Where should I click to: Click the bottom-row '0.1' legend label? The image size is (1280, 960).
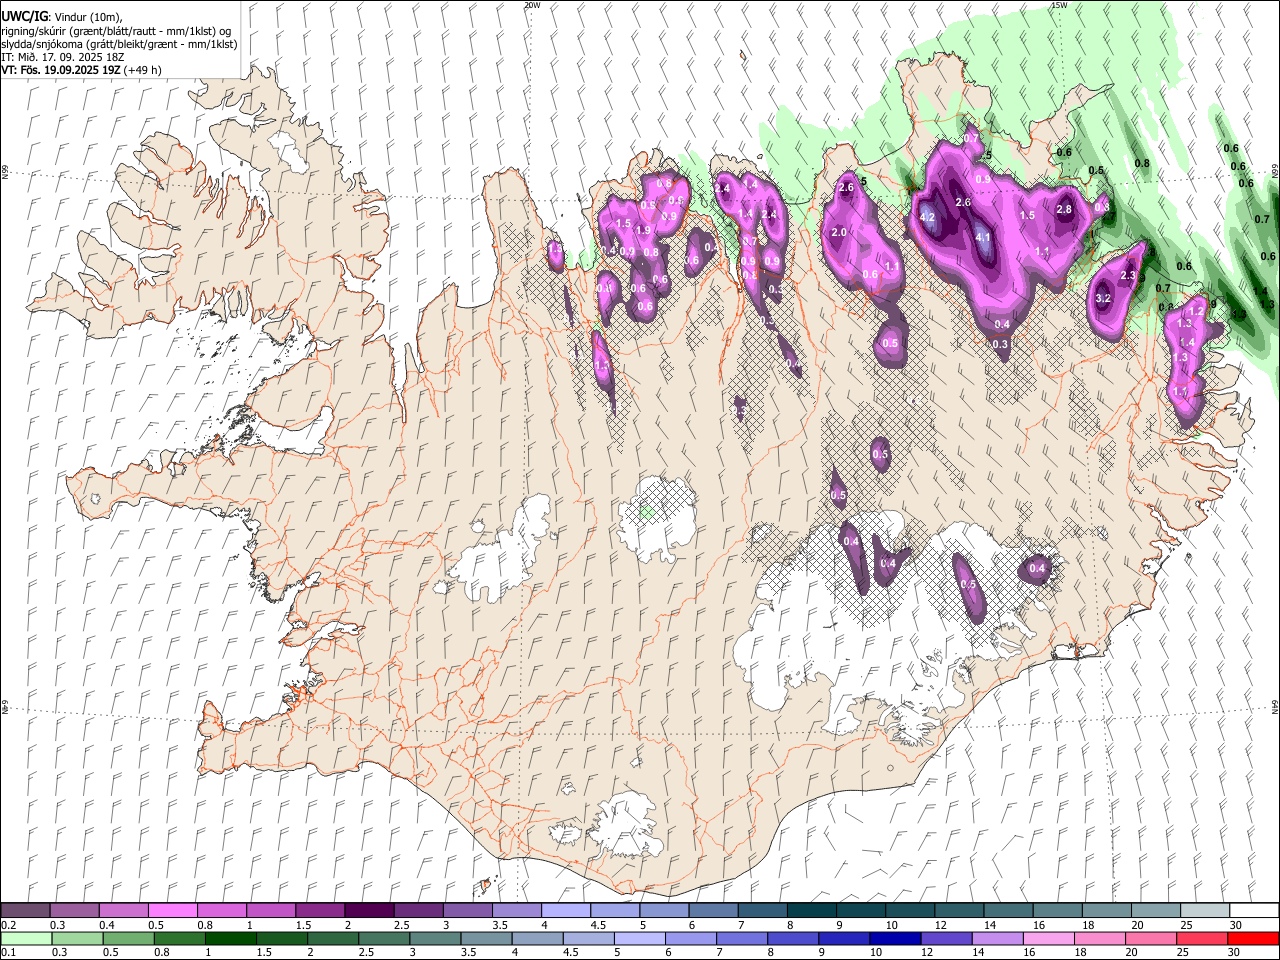(x=8, y=953)
